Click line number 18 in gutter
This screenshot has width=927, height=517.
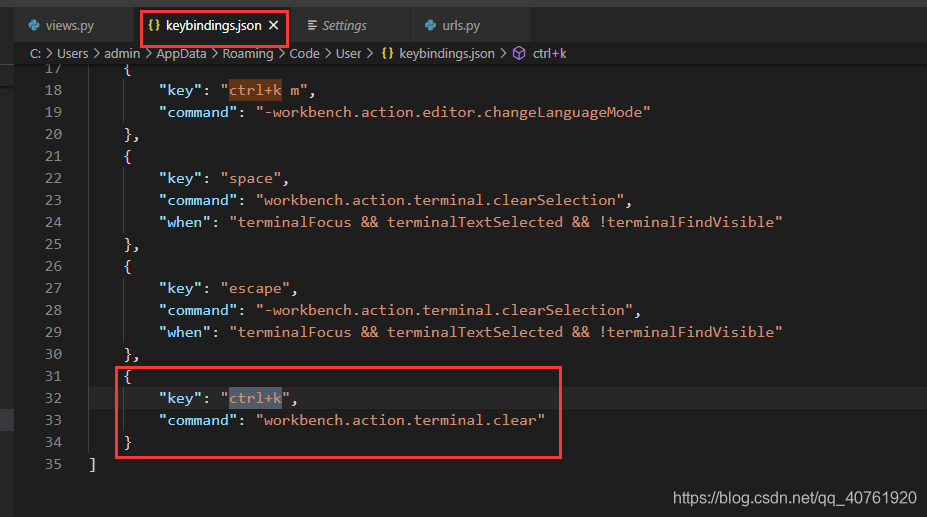pyautogui.click(x=53, y=90)
